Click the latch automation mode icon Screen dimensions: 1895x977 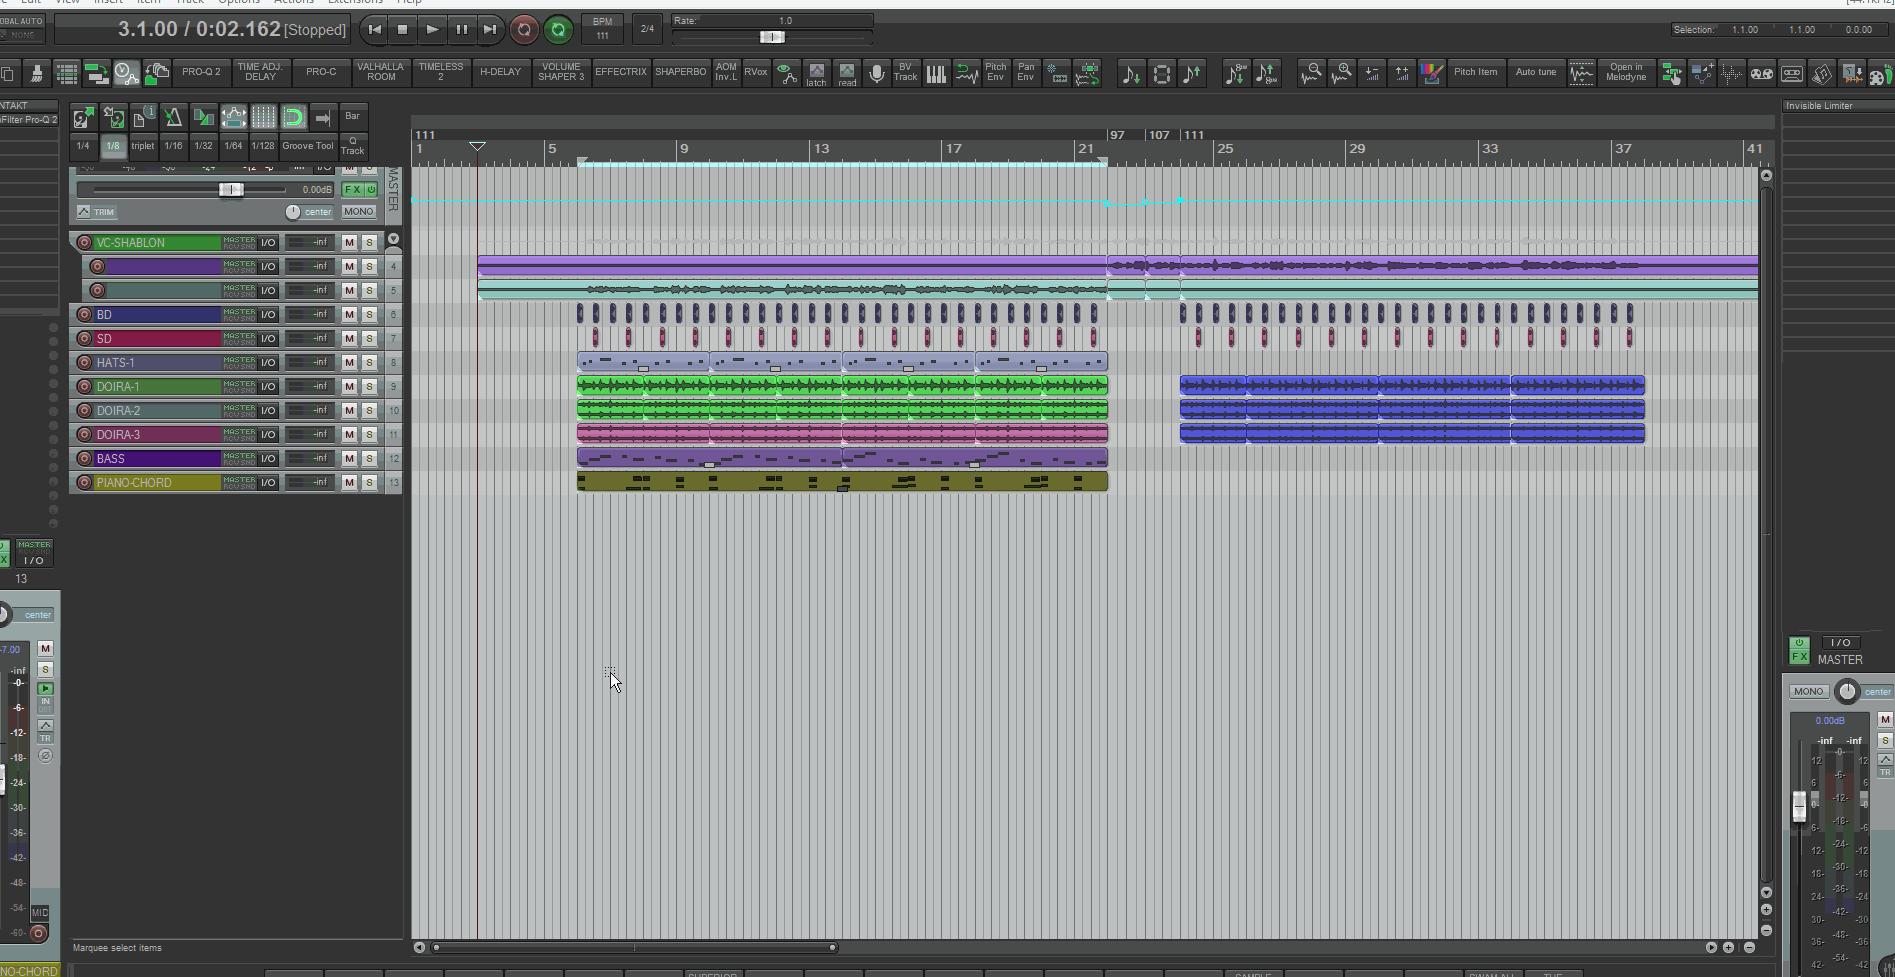pyautogui.click(x=816, y=74)
